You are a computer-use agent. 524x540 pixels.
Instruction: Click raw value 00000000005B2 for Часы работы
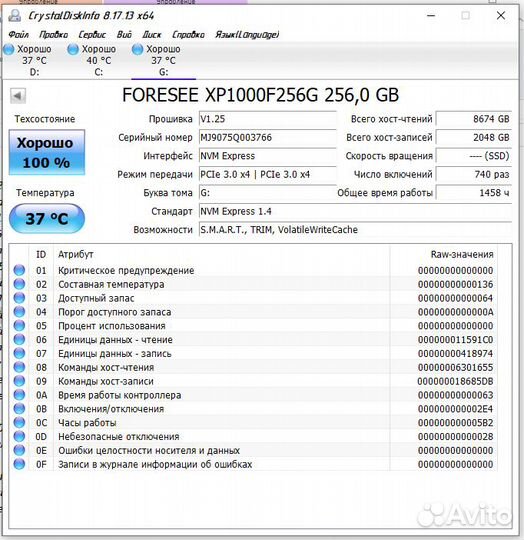click(x=455, y=423)
